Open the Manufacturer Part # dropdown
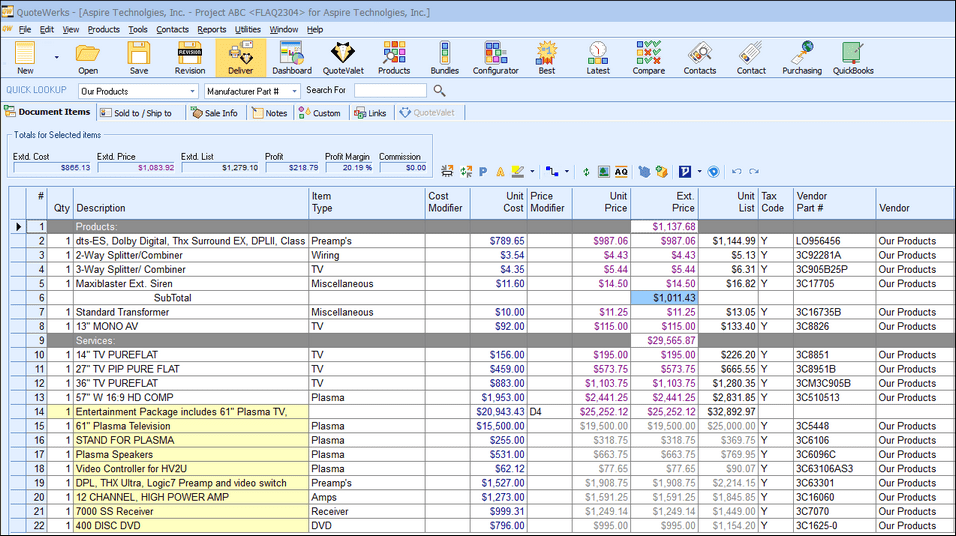 (x=294, y=91)
